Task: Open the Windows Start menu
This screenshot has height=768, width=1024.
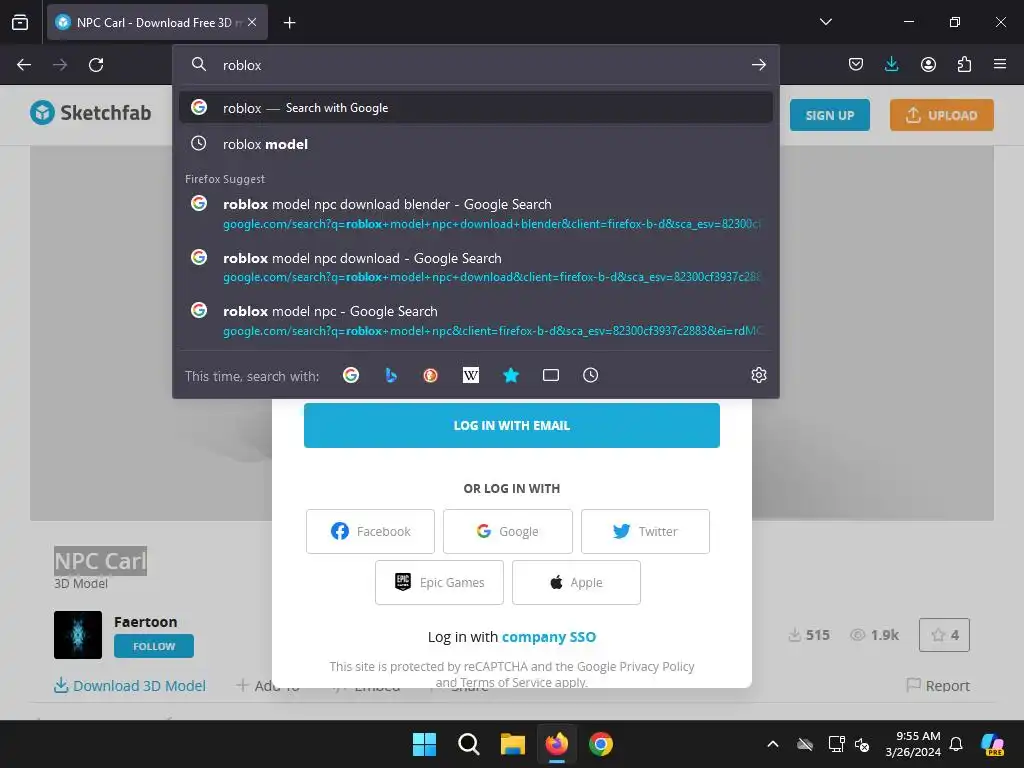Action: 424,744
